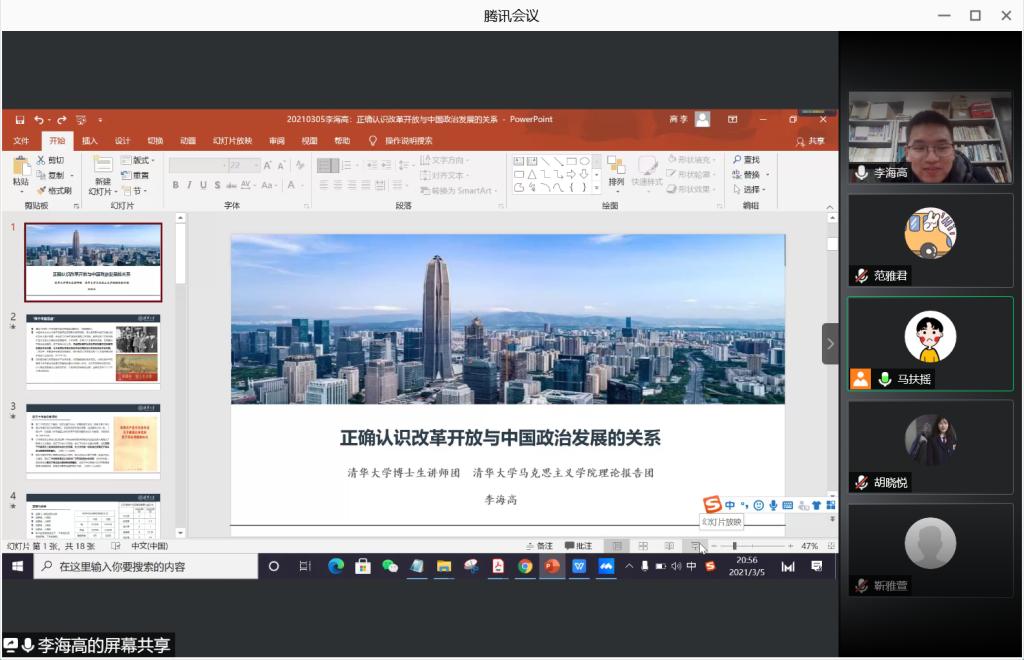Select the slide 2 thumbnail in the slide panel
1024x660 pixels.
93,350
